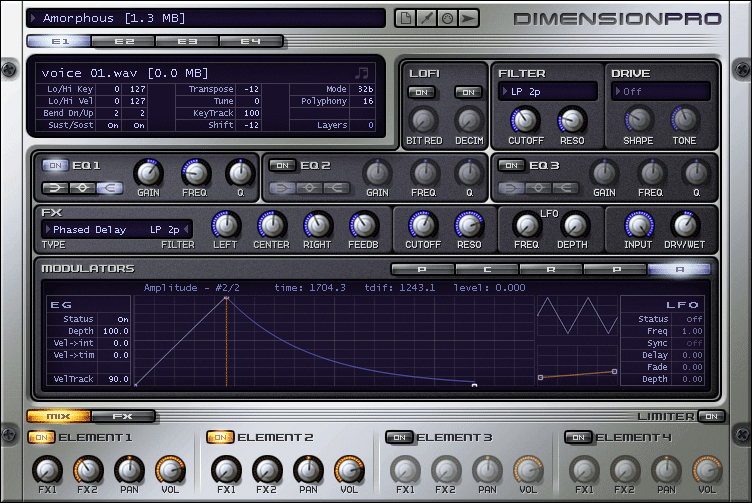Select EQ 2 high shelf shape icon
Screen dimensions: 752x503
[x=336, y=188]
